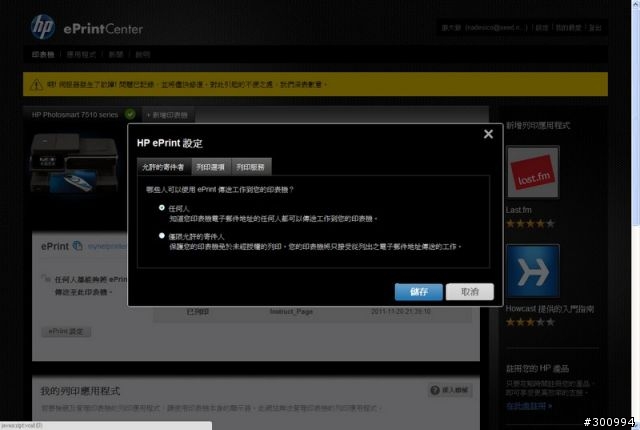Select the 允許的寄件者 tab

click(164, 167)
